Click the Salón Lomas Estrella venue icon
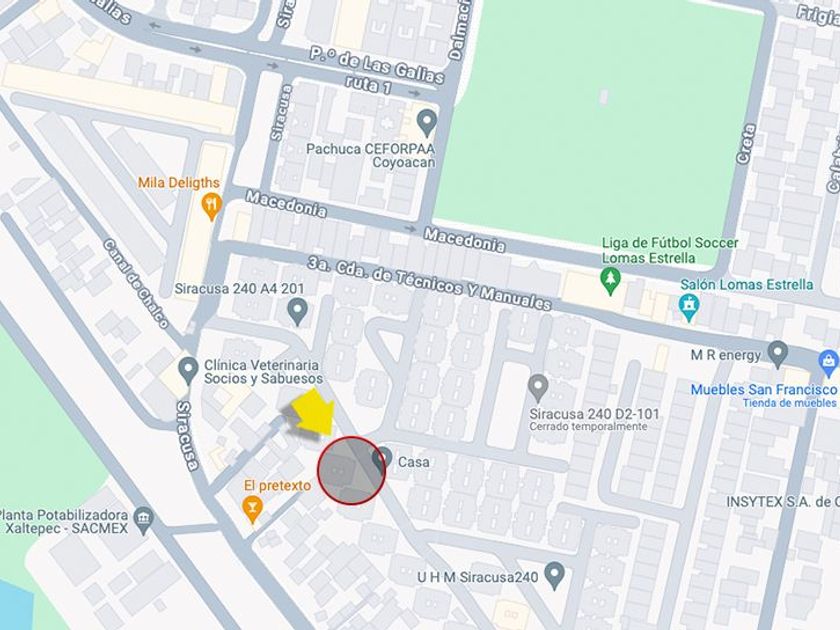The image size is (840, 630). tap(688, 308)
